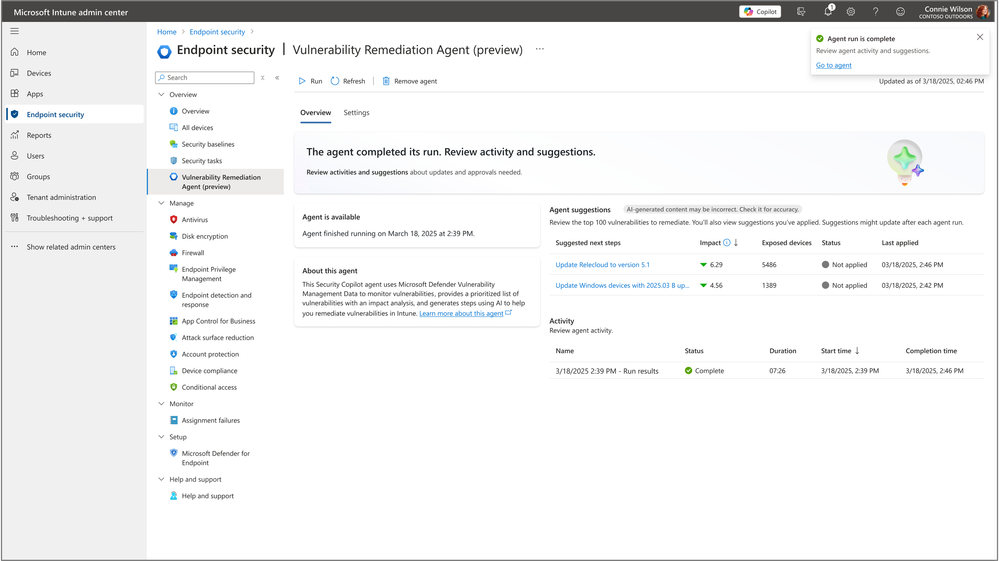The height and width of the screenshot is (561, 999).
Task: Refresh the agent page
Action: [x=348, y=81]
